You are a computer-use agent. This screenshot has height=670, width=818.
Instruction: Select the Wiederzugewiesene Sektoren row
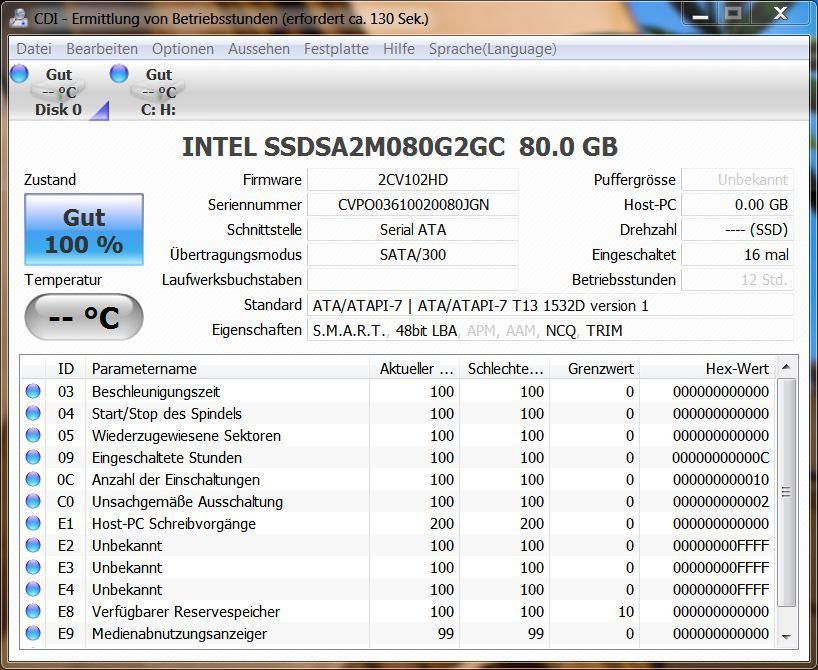tap(398, 435)
